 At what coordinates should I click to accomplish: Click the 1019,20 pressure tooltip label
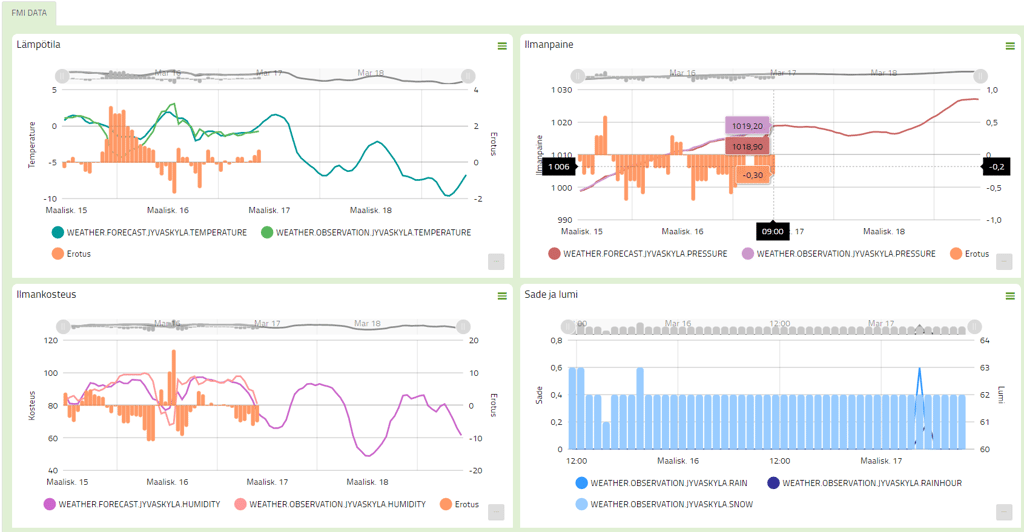click(747, 126)
